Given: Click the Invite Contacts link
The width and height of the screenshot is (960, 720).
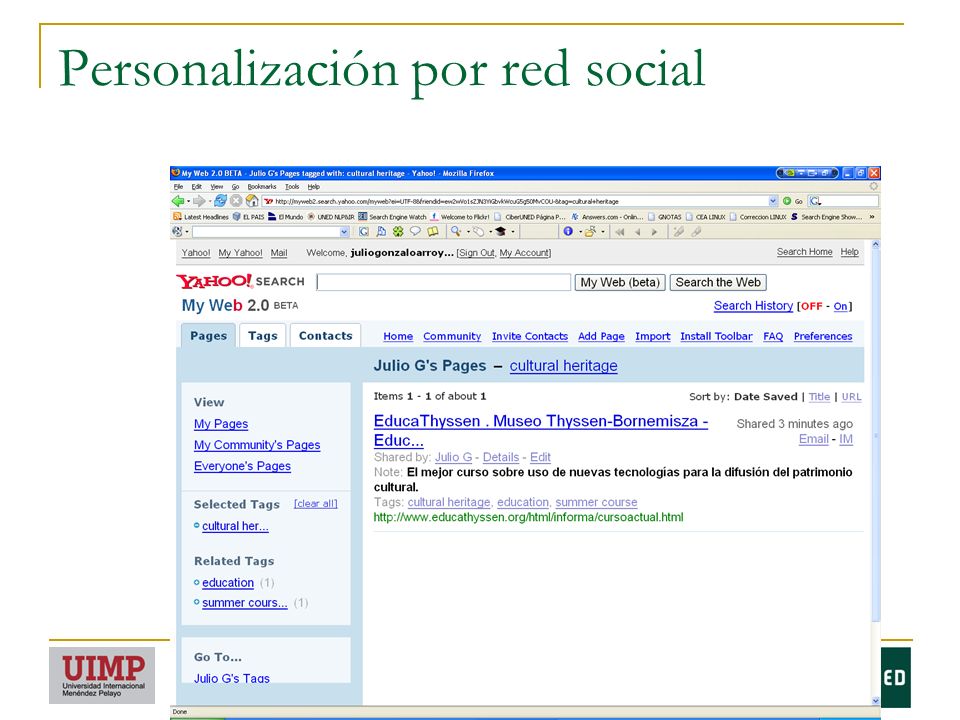Looking at the screenshot, I should (530, 336).
